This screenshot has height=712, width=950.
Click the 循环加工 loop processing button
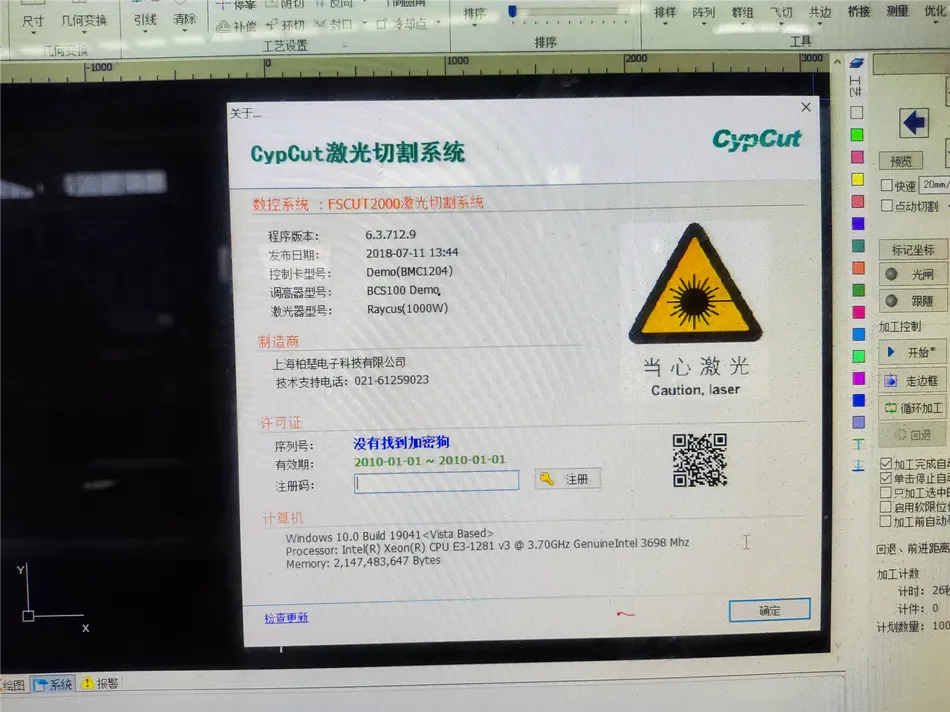(912, 408)
